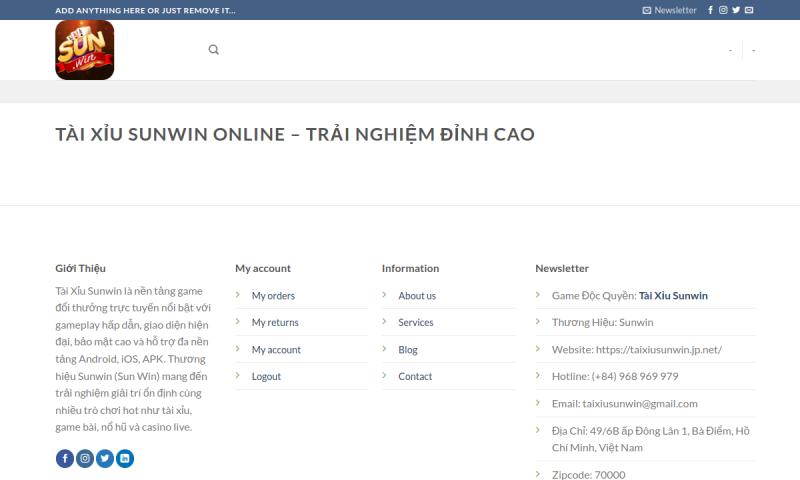The width and height of the screenshot is (800, 480).
Task: Go to My orders
Action: (x=273, y=296)
